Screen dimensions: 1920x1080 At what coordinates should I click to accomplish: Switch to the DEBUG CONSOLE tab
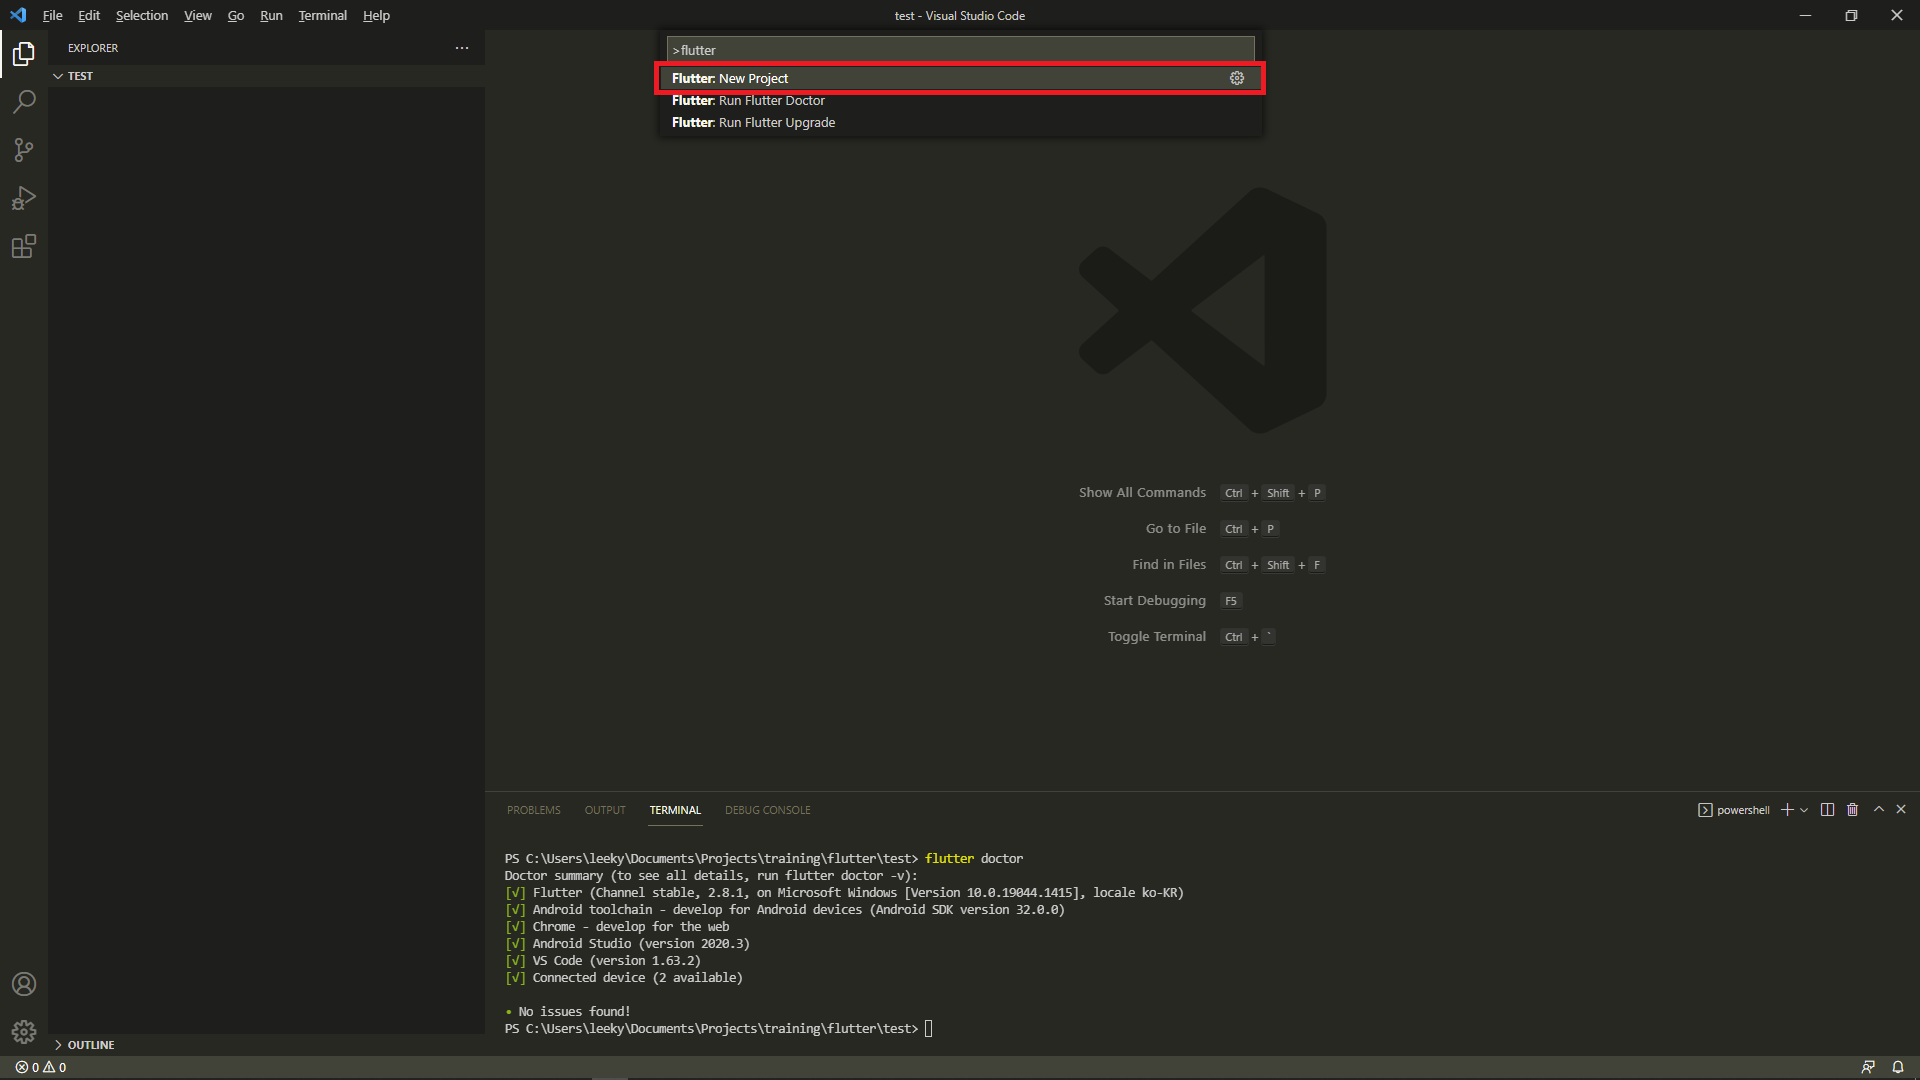point(767,810)
